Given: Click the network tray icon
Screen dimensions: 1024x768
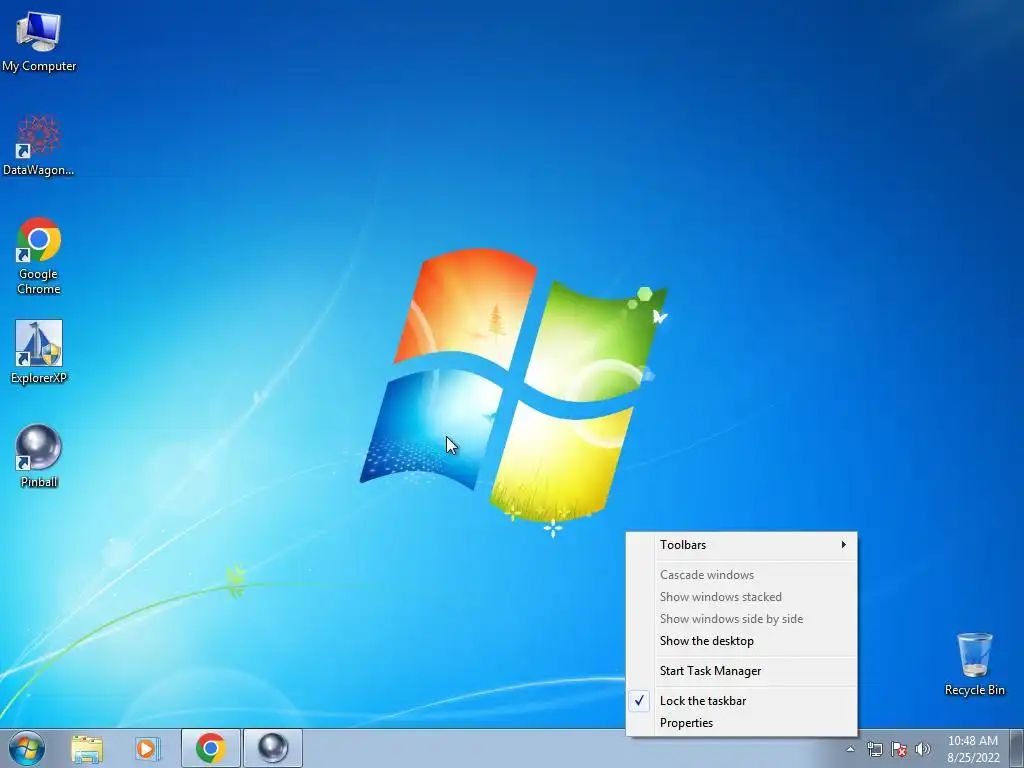Looking at the screenshot, I should (x=874, y=749).
